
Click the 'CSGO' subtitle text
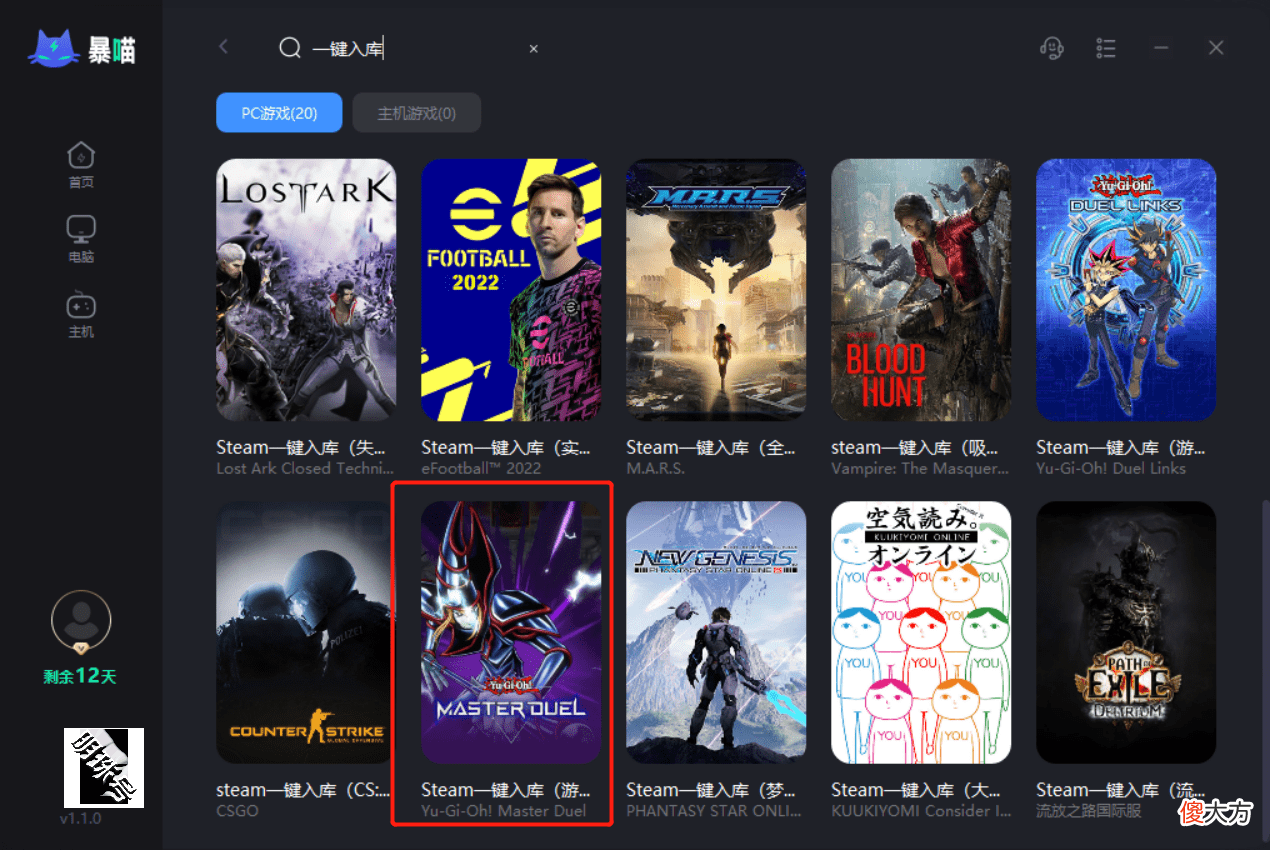237,811
